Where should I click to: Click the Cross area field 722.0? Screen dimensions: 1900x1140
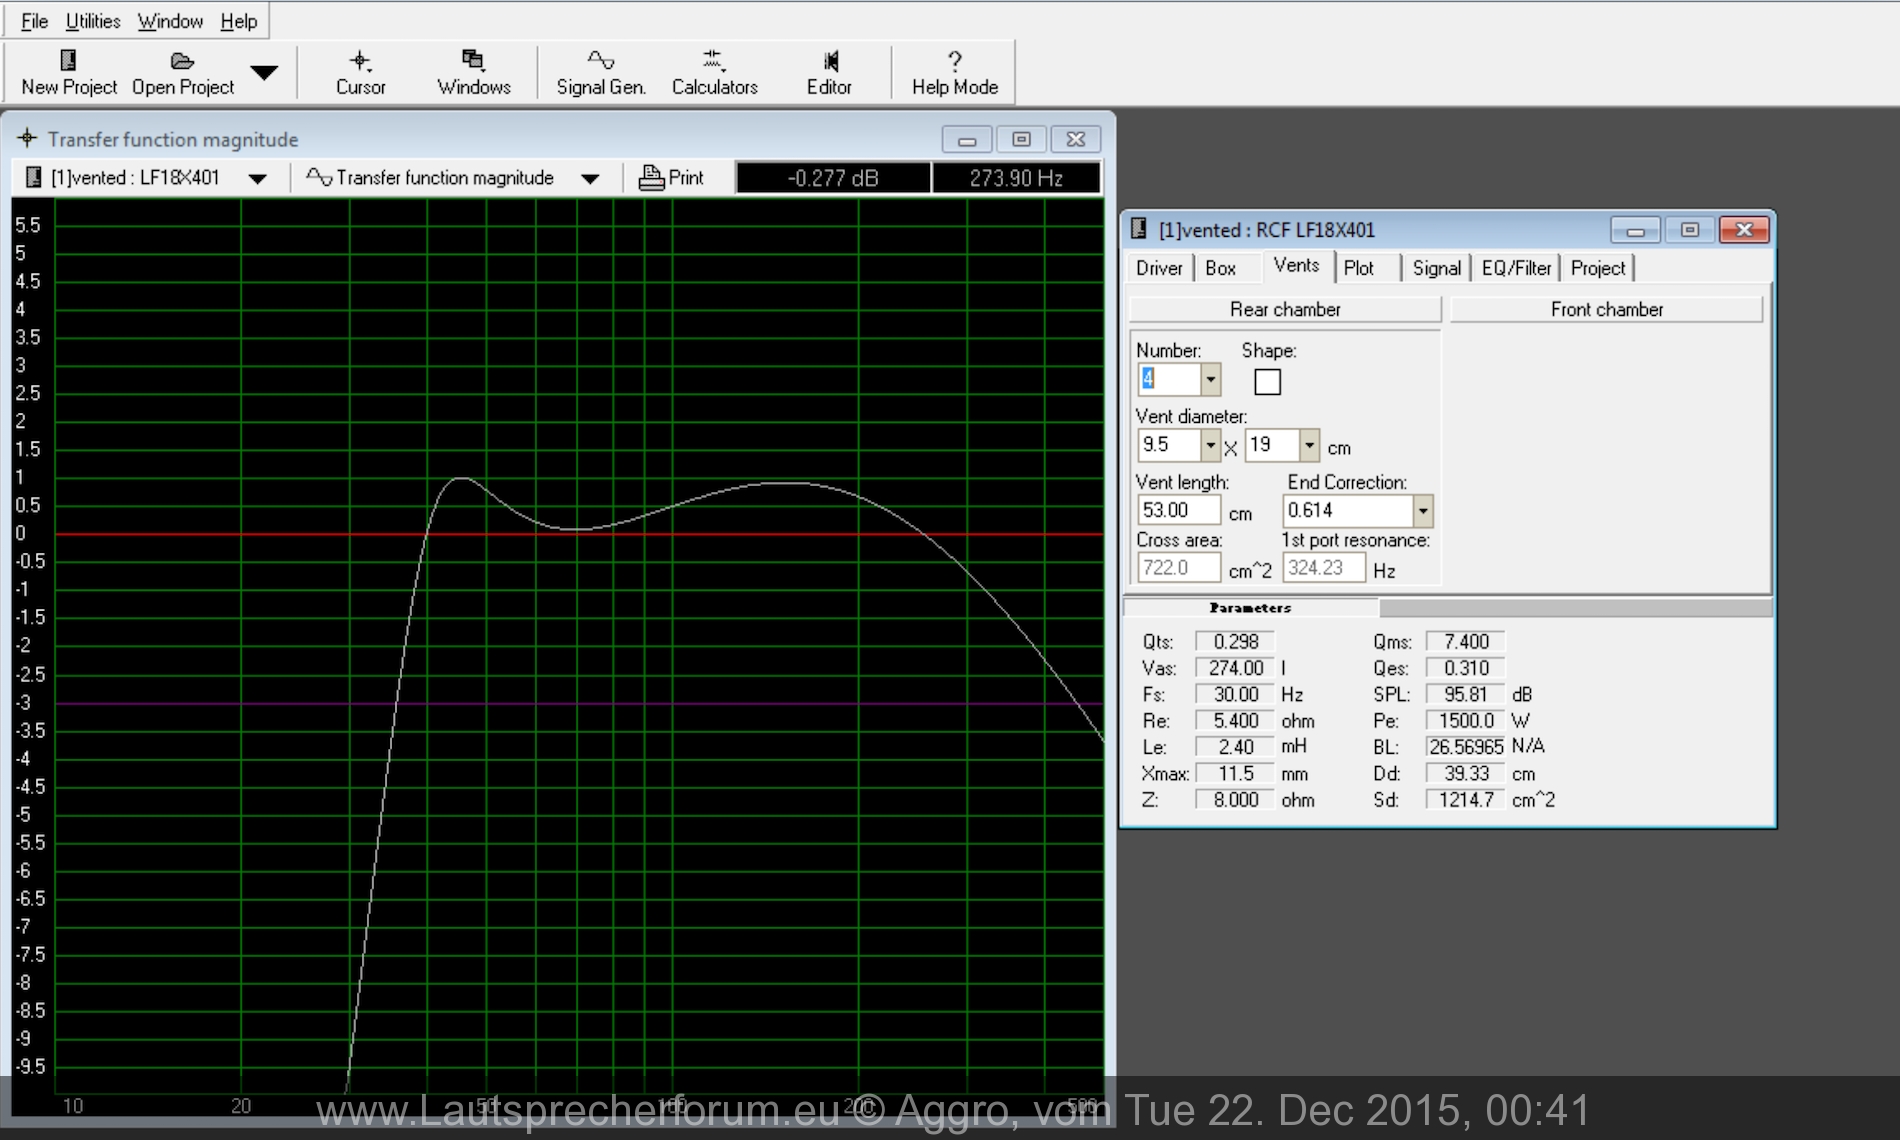1179,568
